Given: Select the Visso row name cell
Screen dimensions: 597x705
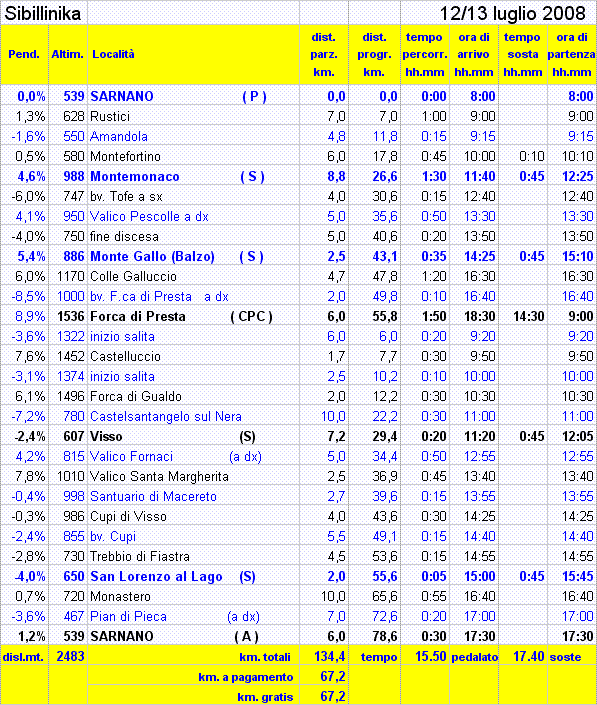Looking at the screenshot, I should pyautogui.click(x=193, y=436).
